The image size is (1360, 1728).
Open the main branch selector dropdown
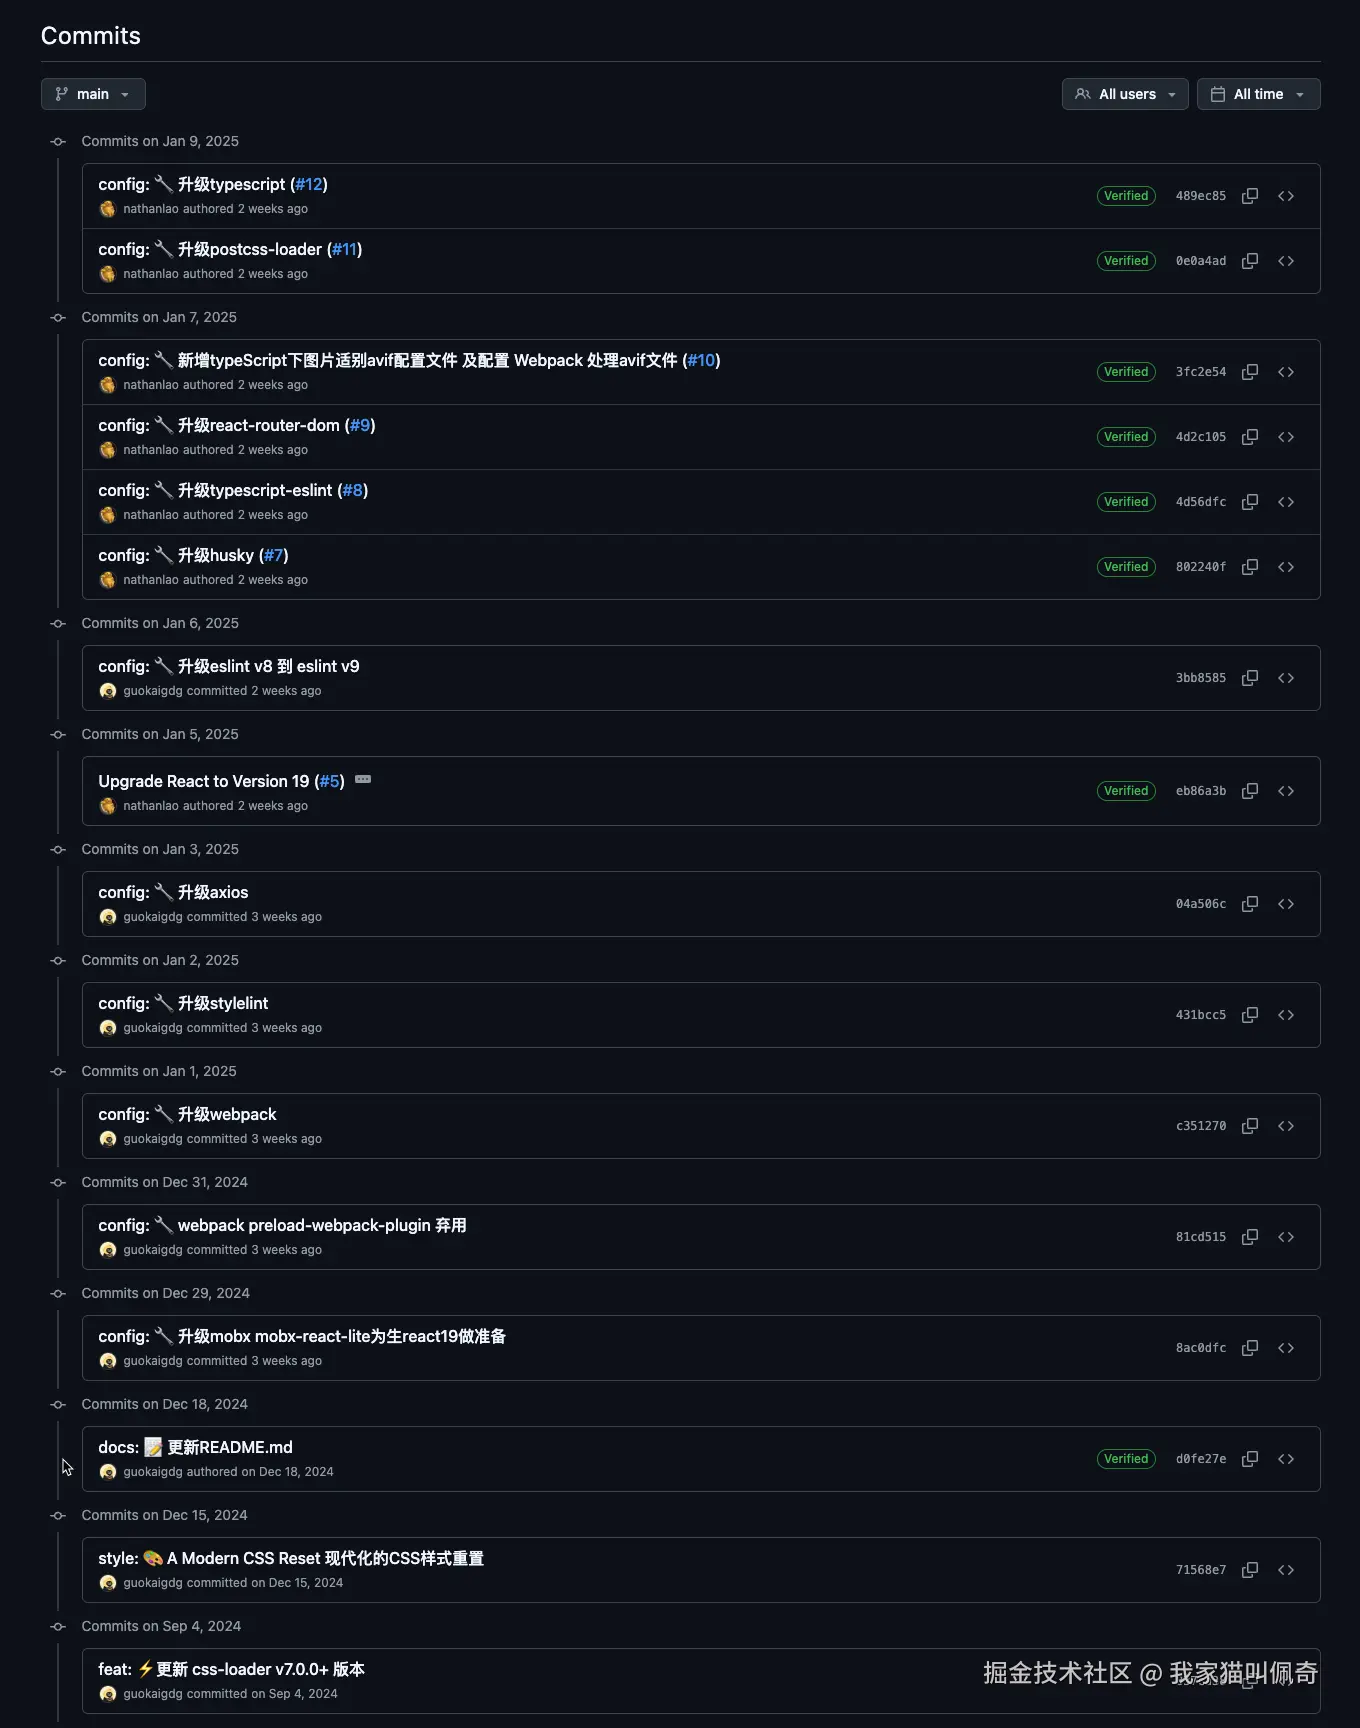[x=93, y=94]
